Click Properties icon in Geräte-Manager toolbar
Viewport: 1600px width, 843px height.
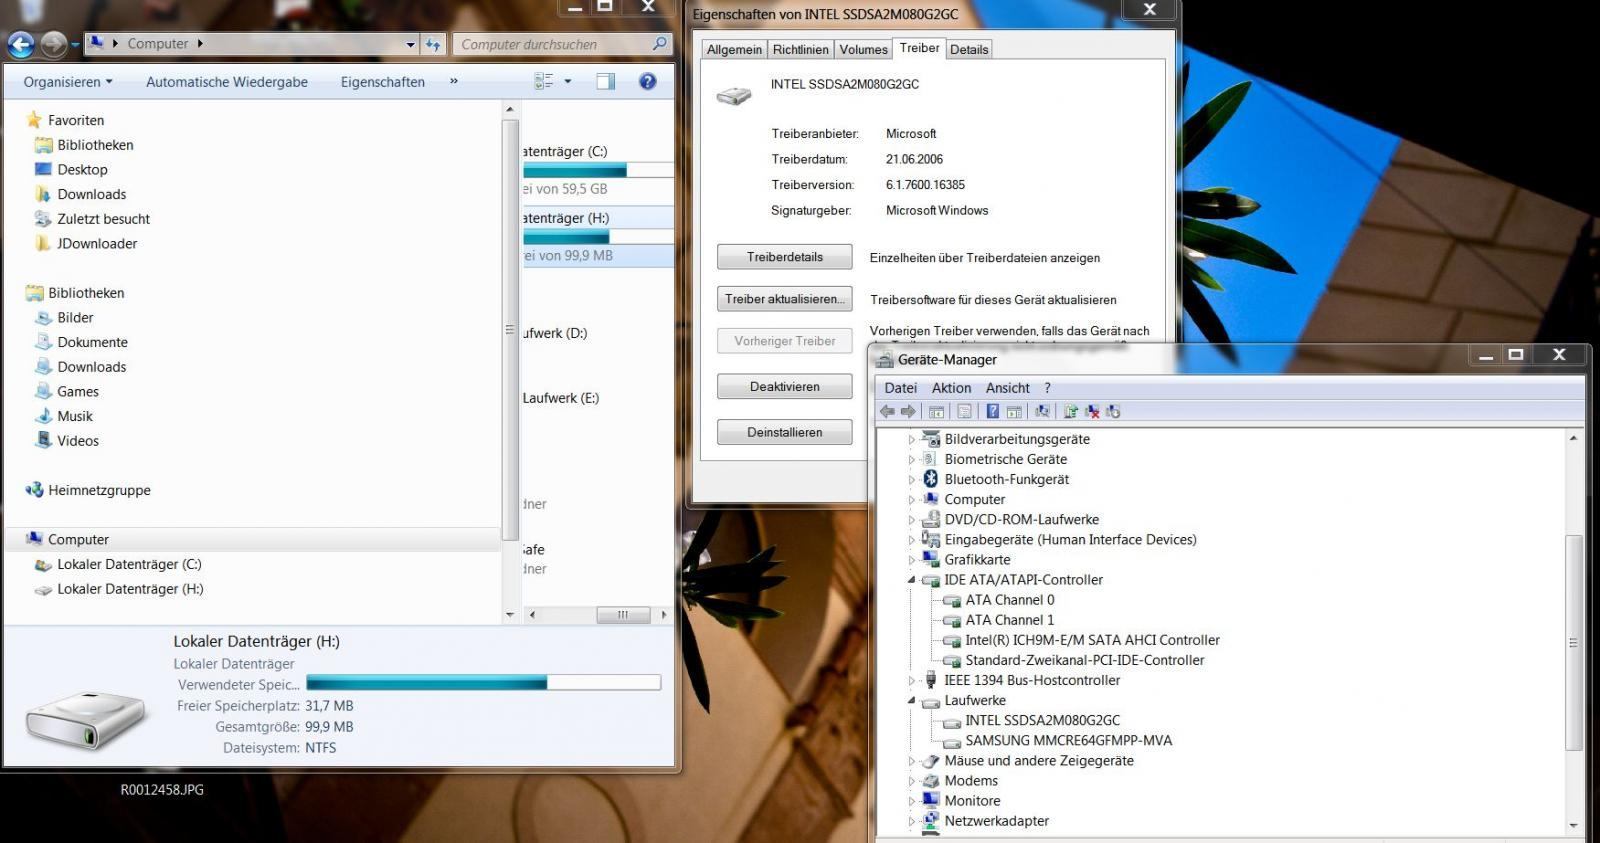965,411
